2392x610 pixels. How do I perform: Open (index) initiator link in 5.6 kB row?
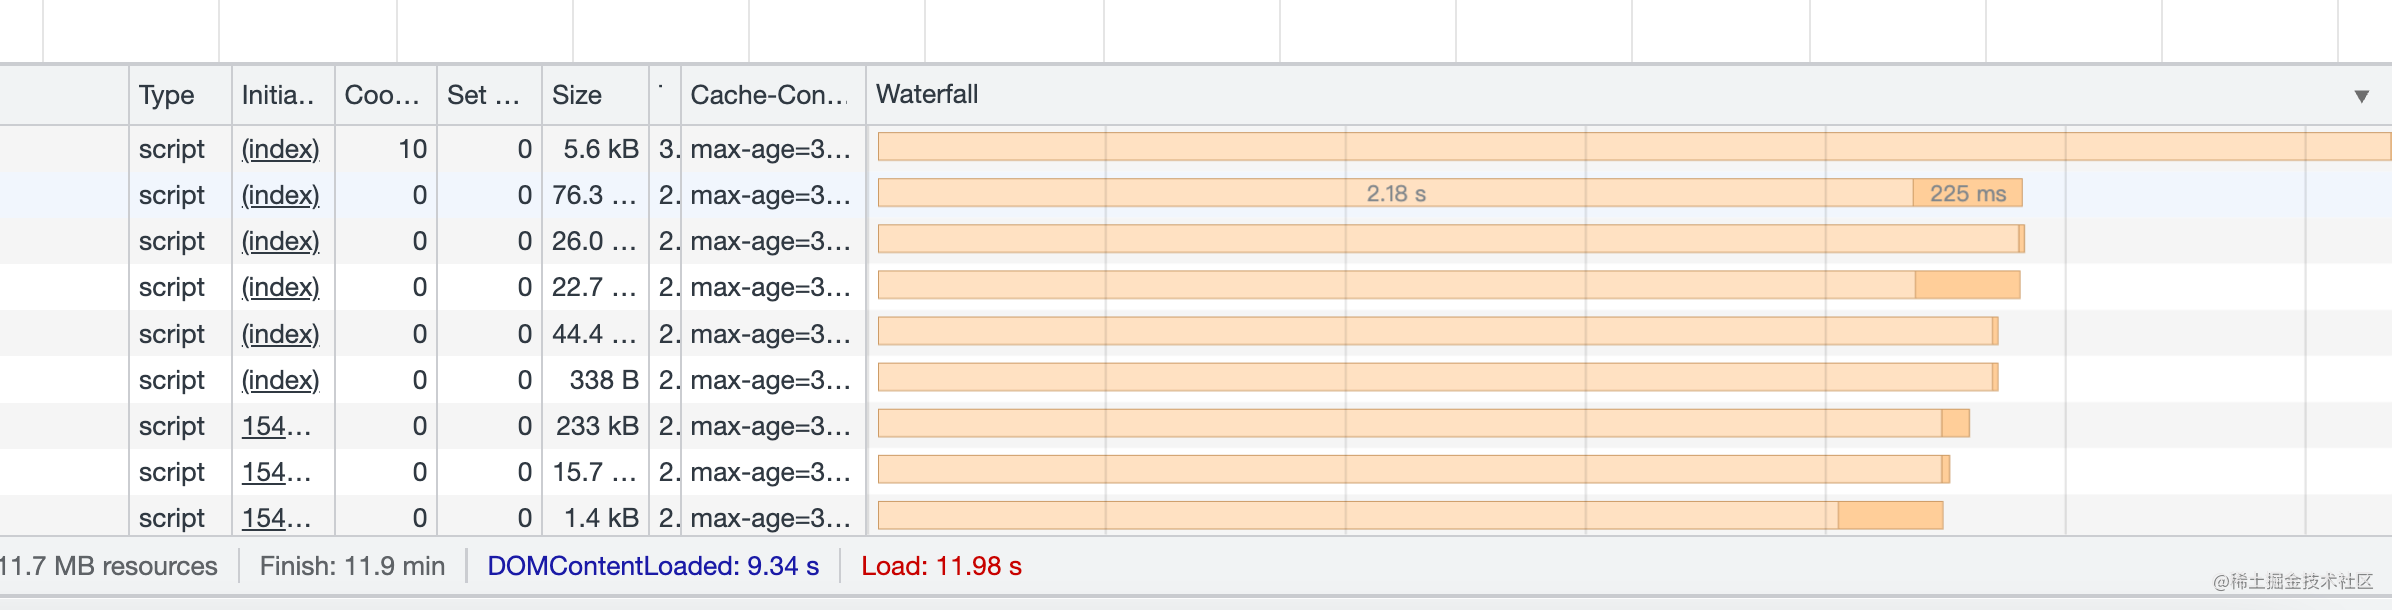[x=280, y=149]
